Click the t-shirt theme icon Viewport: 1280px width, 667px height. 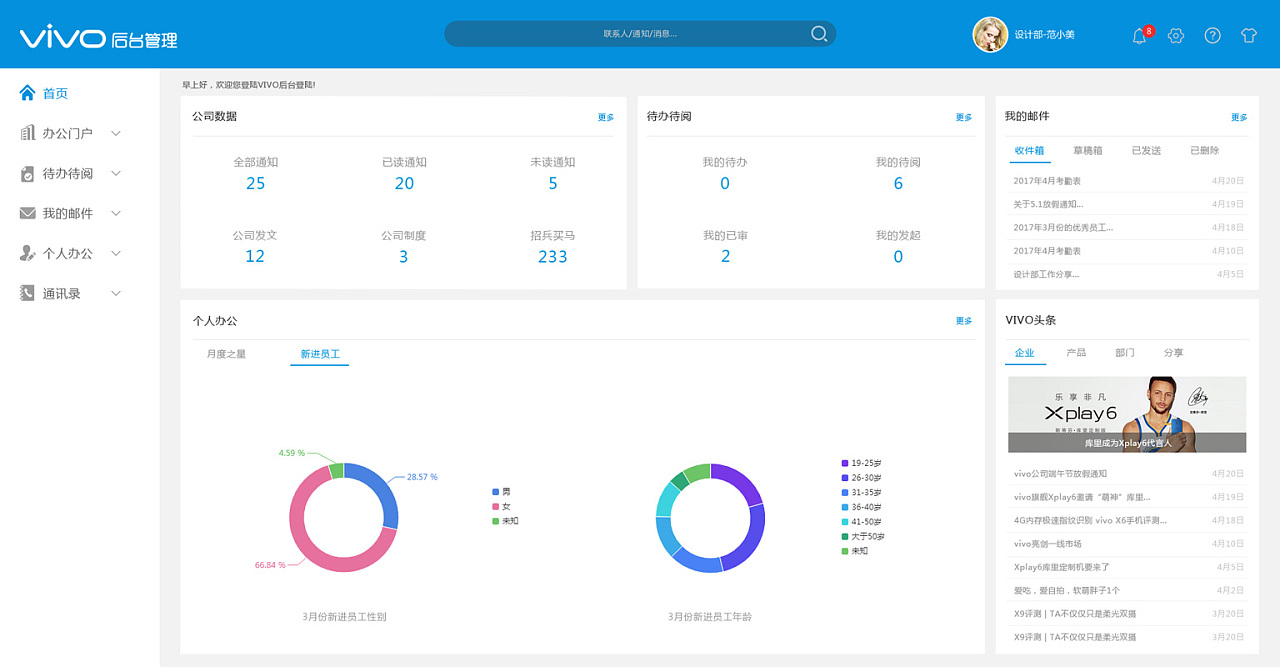(1248, 35)
